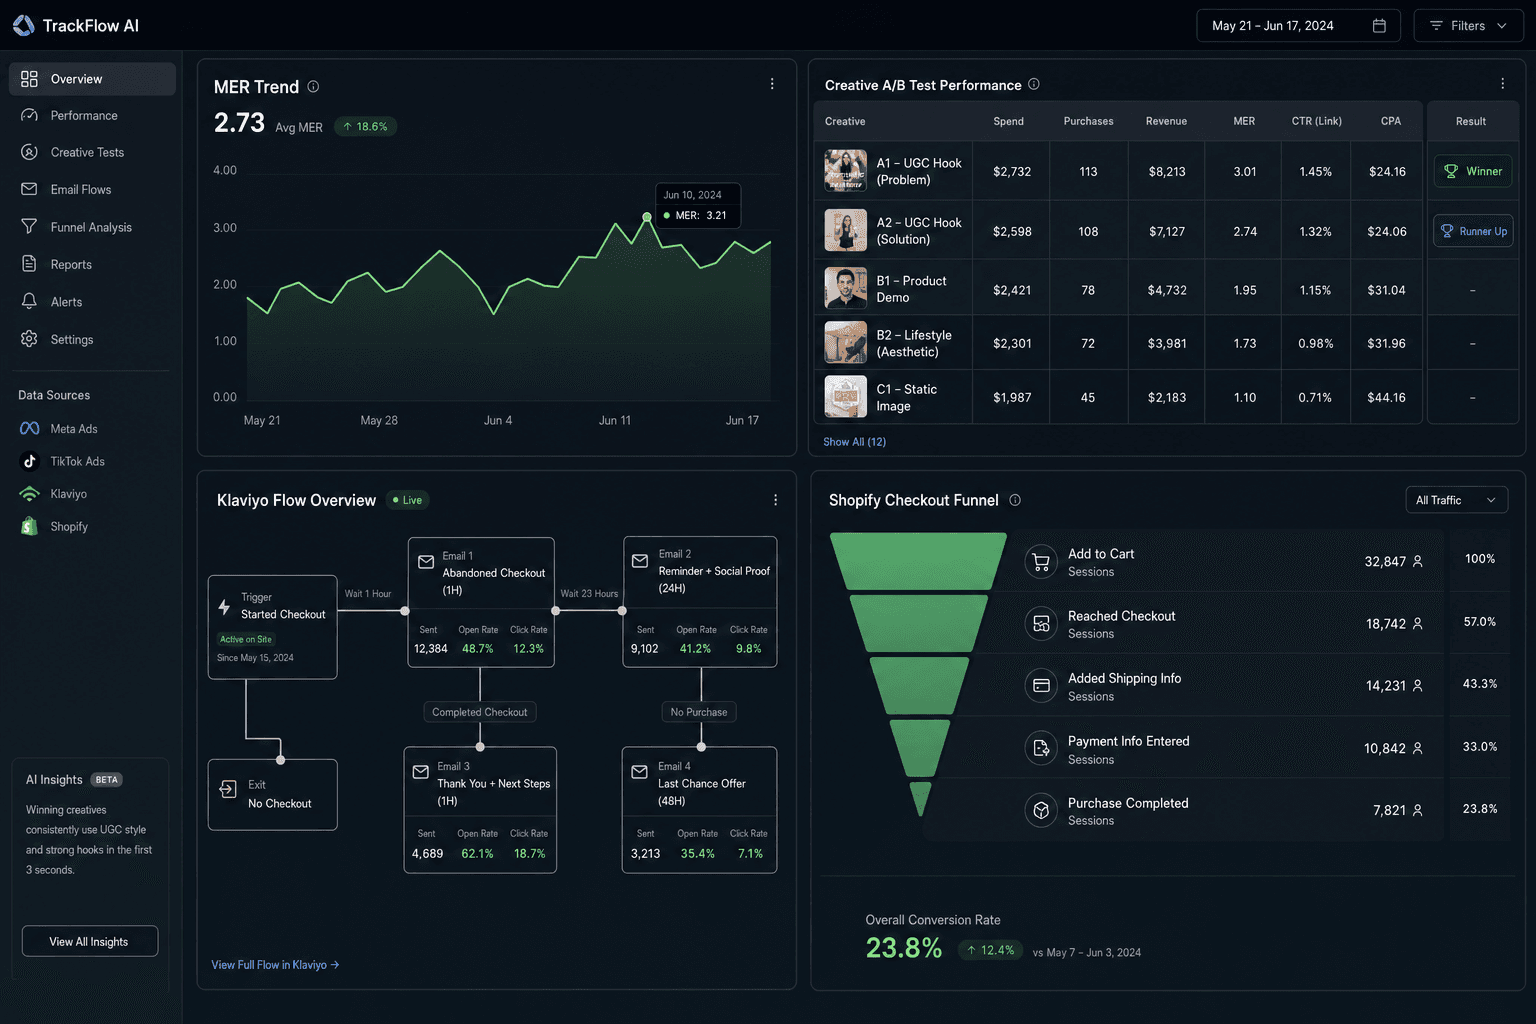Click the Exit No Checkout icon
Screen dimensions: 1536x1024
pyautogui.click(x=228, y=789)
